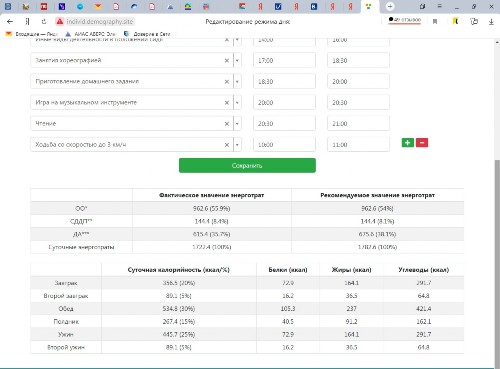Click the Завтрак row label
This screenshot has width=500, height=369.
pos(66,283)
